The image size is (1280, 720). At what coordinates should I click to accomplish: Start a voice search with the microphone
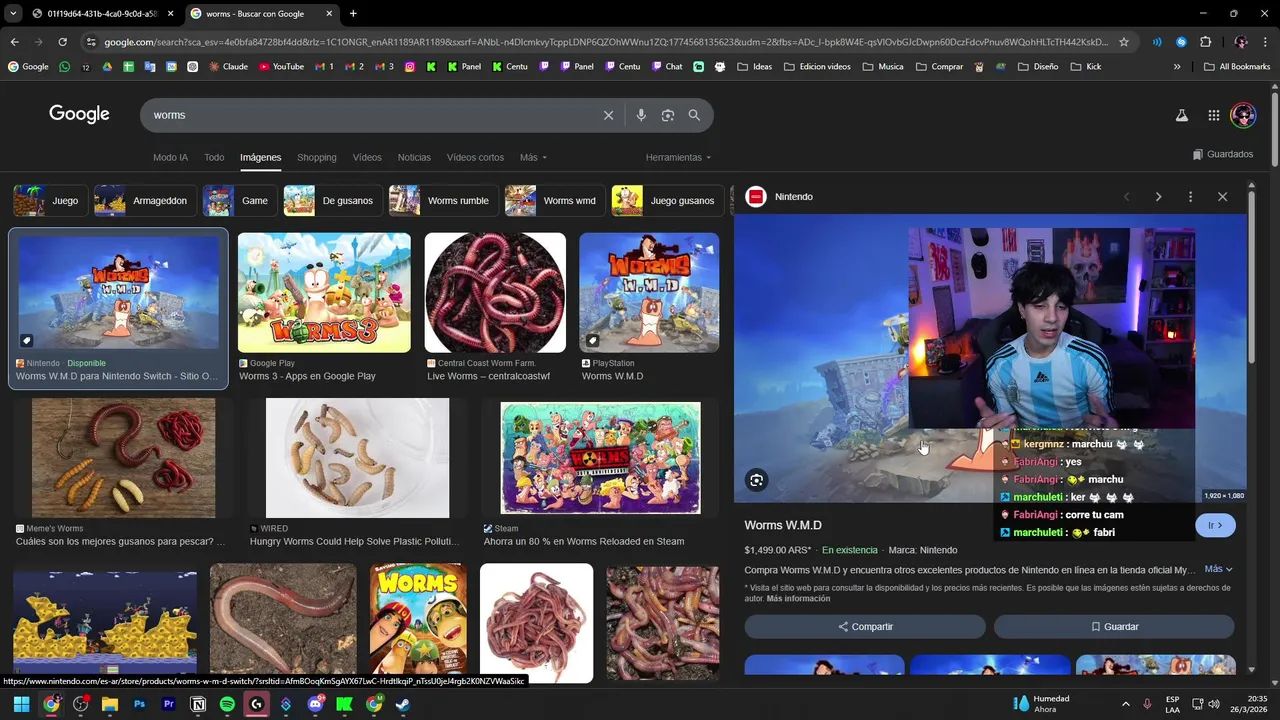[x=641, y=115]
